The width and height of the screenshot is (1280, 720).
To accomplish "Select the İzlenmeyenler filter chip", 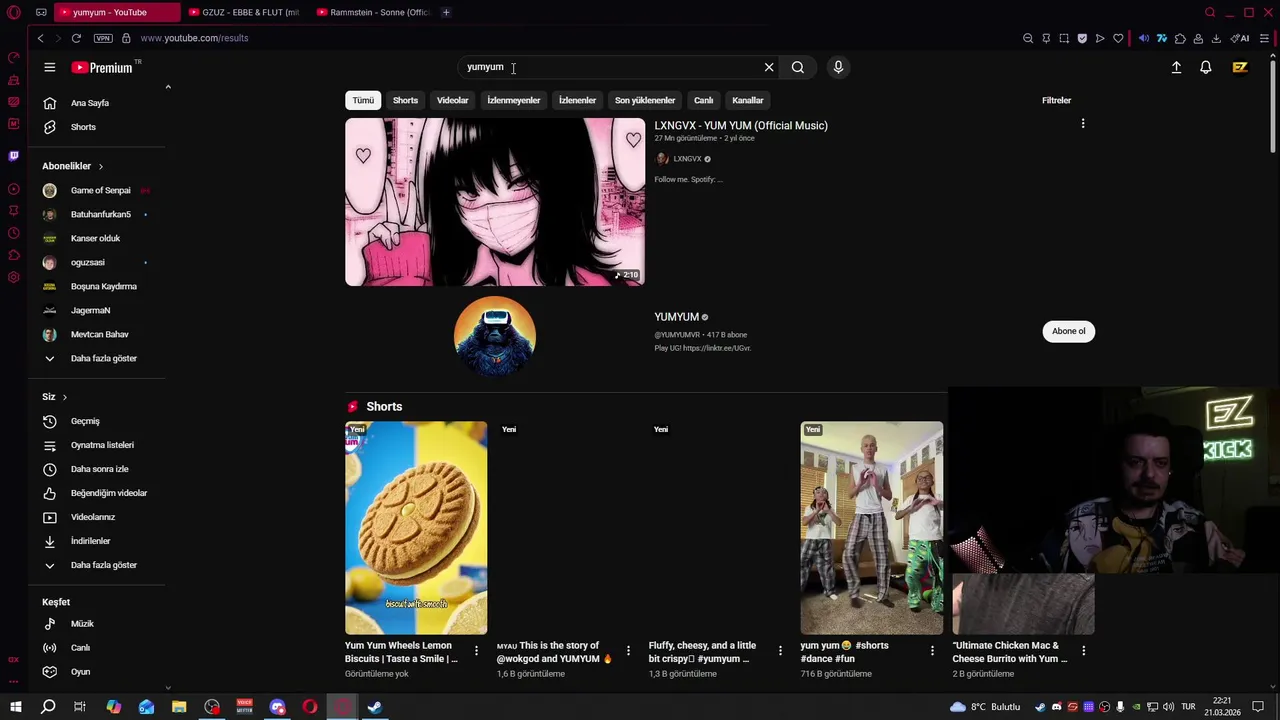I will pos(513,100).
